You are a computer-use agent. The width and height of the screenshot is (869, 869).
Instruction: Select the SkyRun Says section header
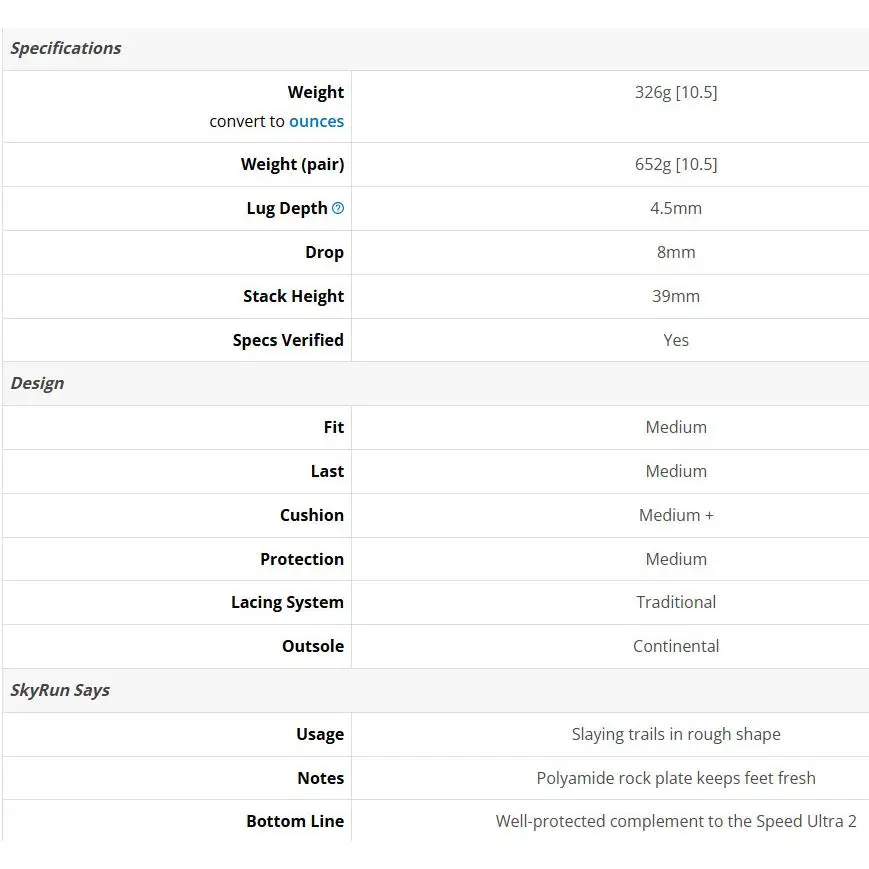[x=60, y=691]
